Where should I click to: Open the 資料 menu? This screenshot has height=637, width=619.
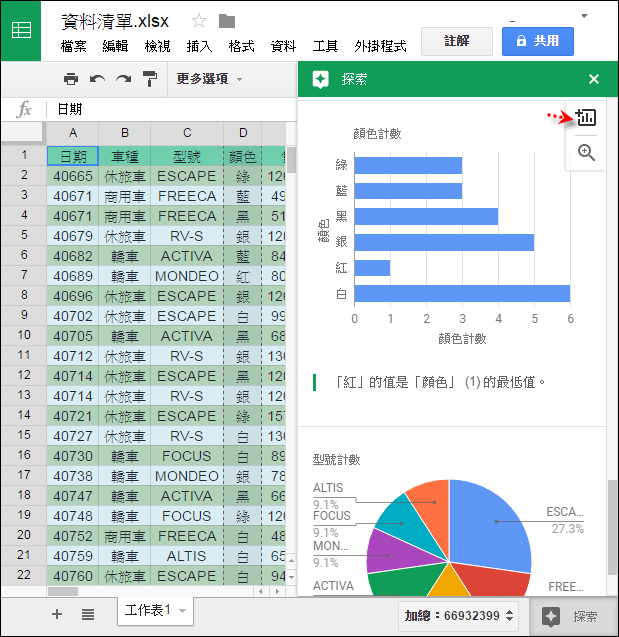point(283,46)
